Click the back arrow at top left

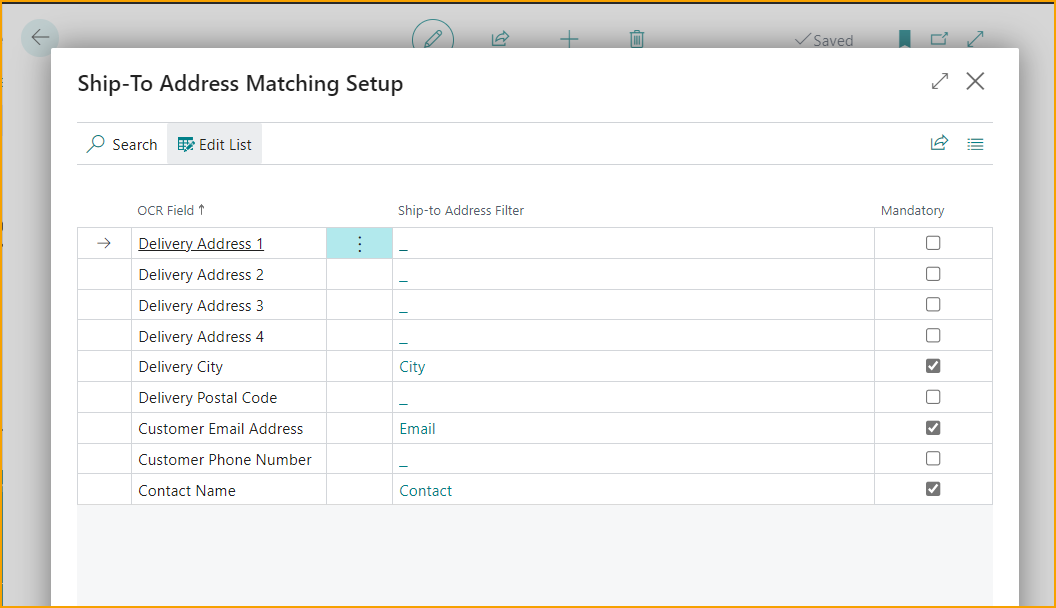click(39, 38)
